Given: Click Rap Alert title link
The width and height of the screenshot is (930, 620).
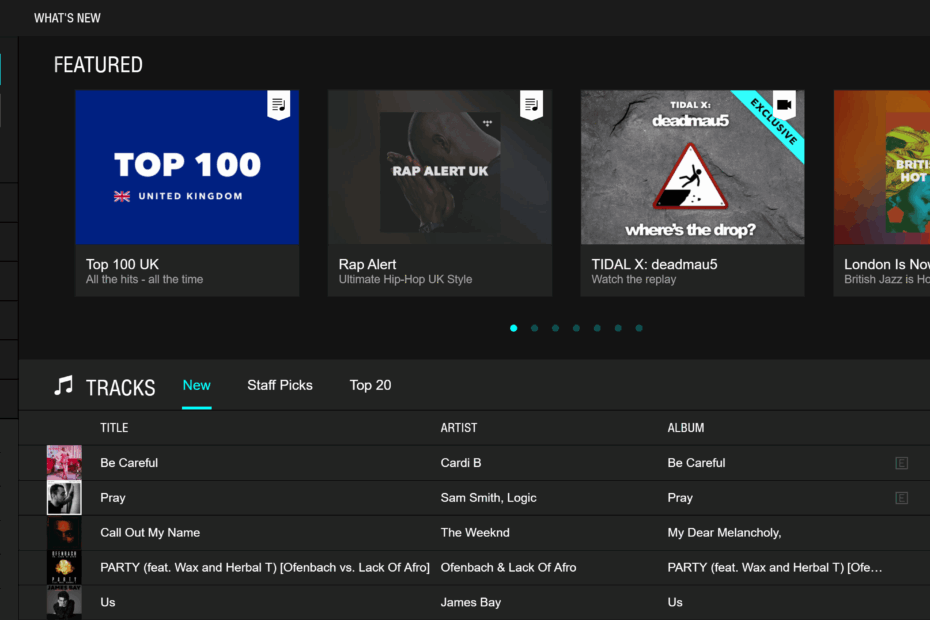Looking at the screenshot, I should point(367,264).
